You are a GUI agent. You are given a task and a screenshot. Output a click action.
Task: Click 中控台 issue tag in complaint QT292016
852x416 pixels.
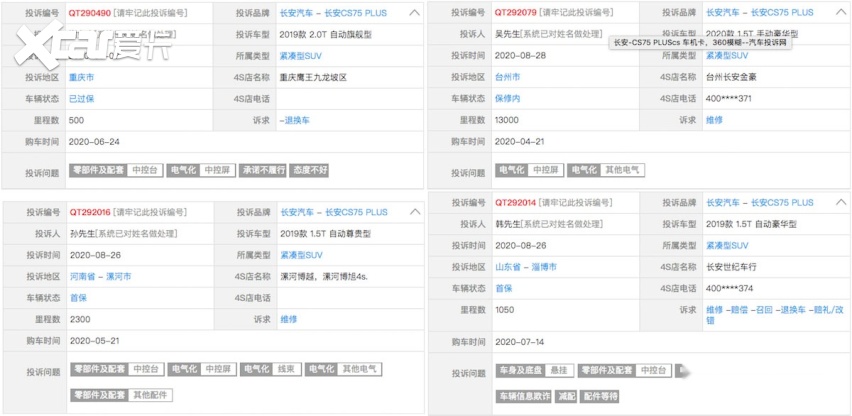coord(146,369)
